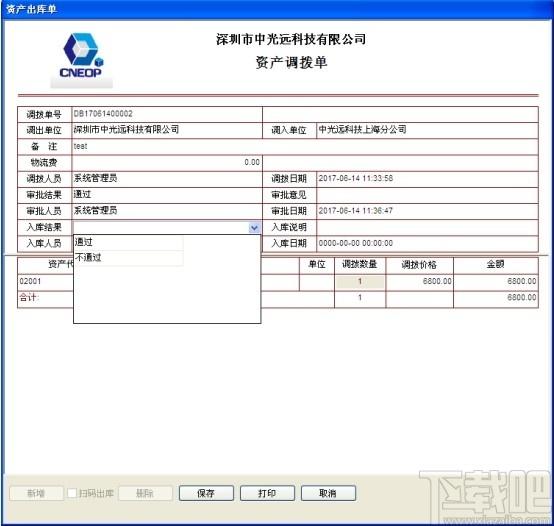Screen dimensions: 554x526
Task: Select 通过 in the dropdown list
Action: [129, 242]
